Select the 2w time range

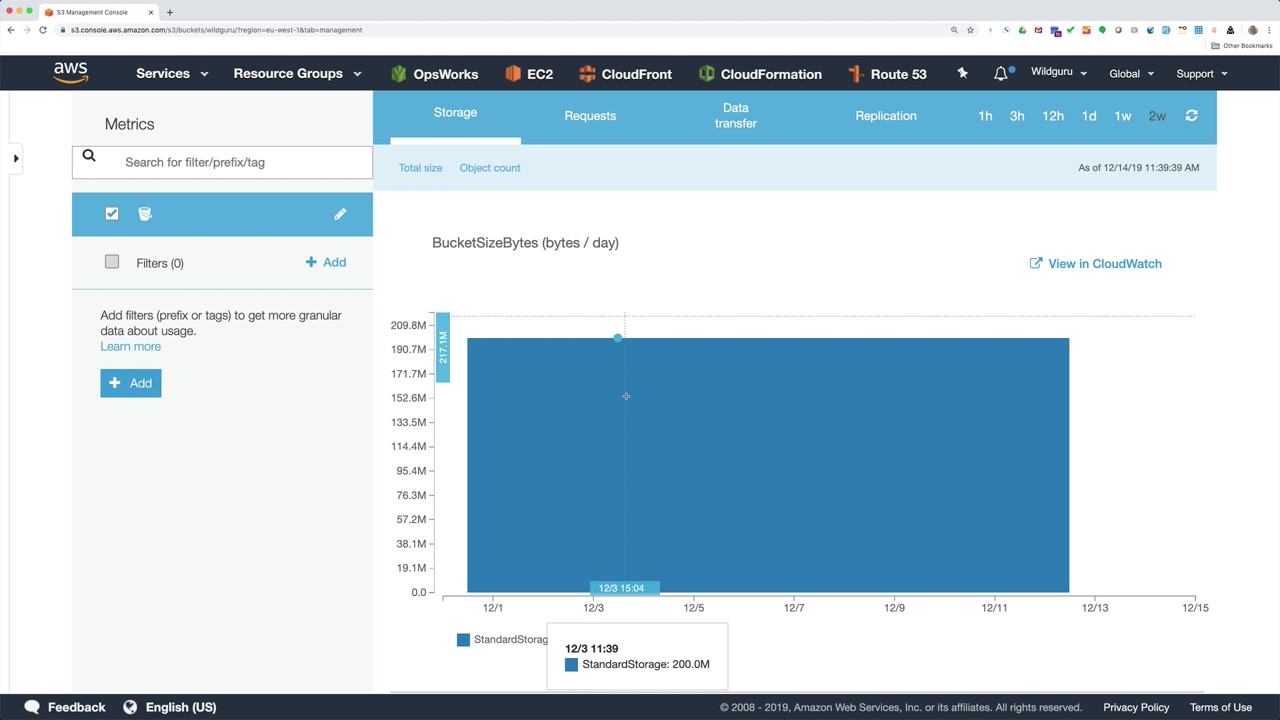pos(1157,116)
